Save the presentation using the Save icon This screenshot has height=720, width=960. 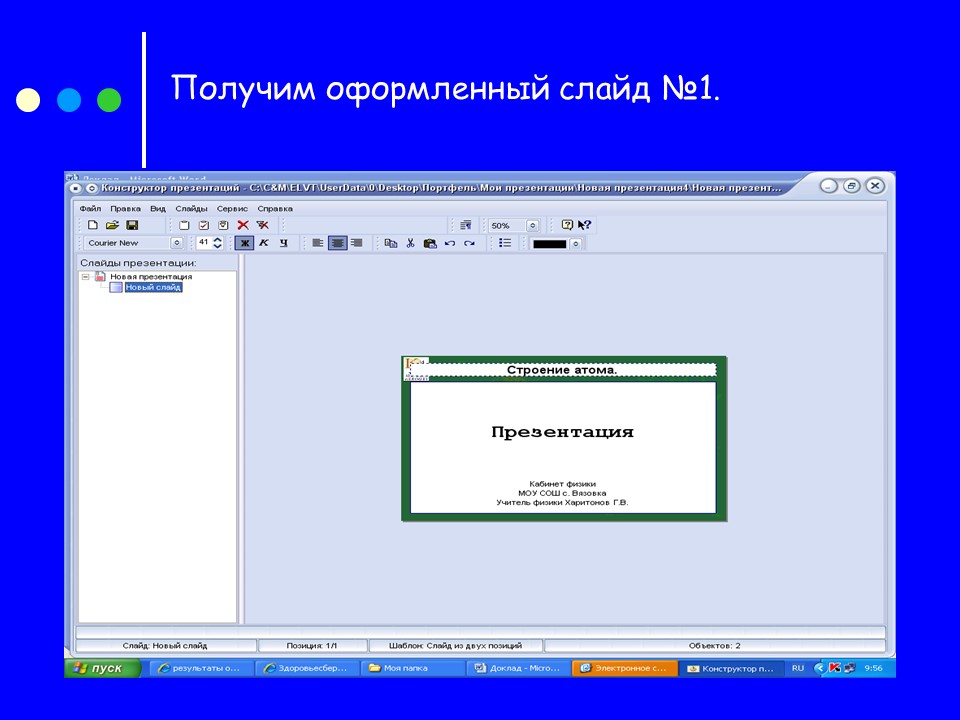(132, 225)
